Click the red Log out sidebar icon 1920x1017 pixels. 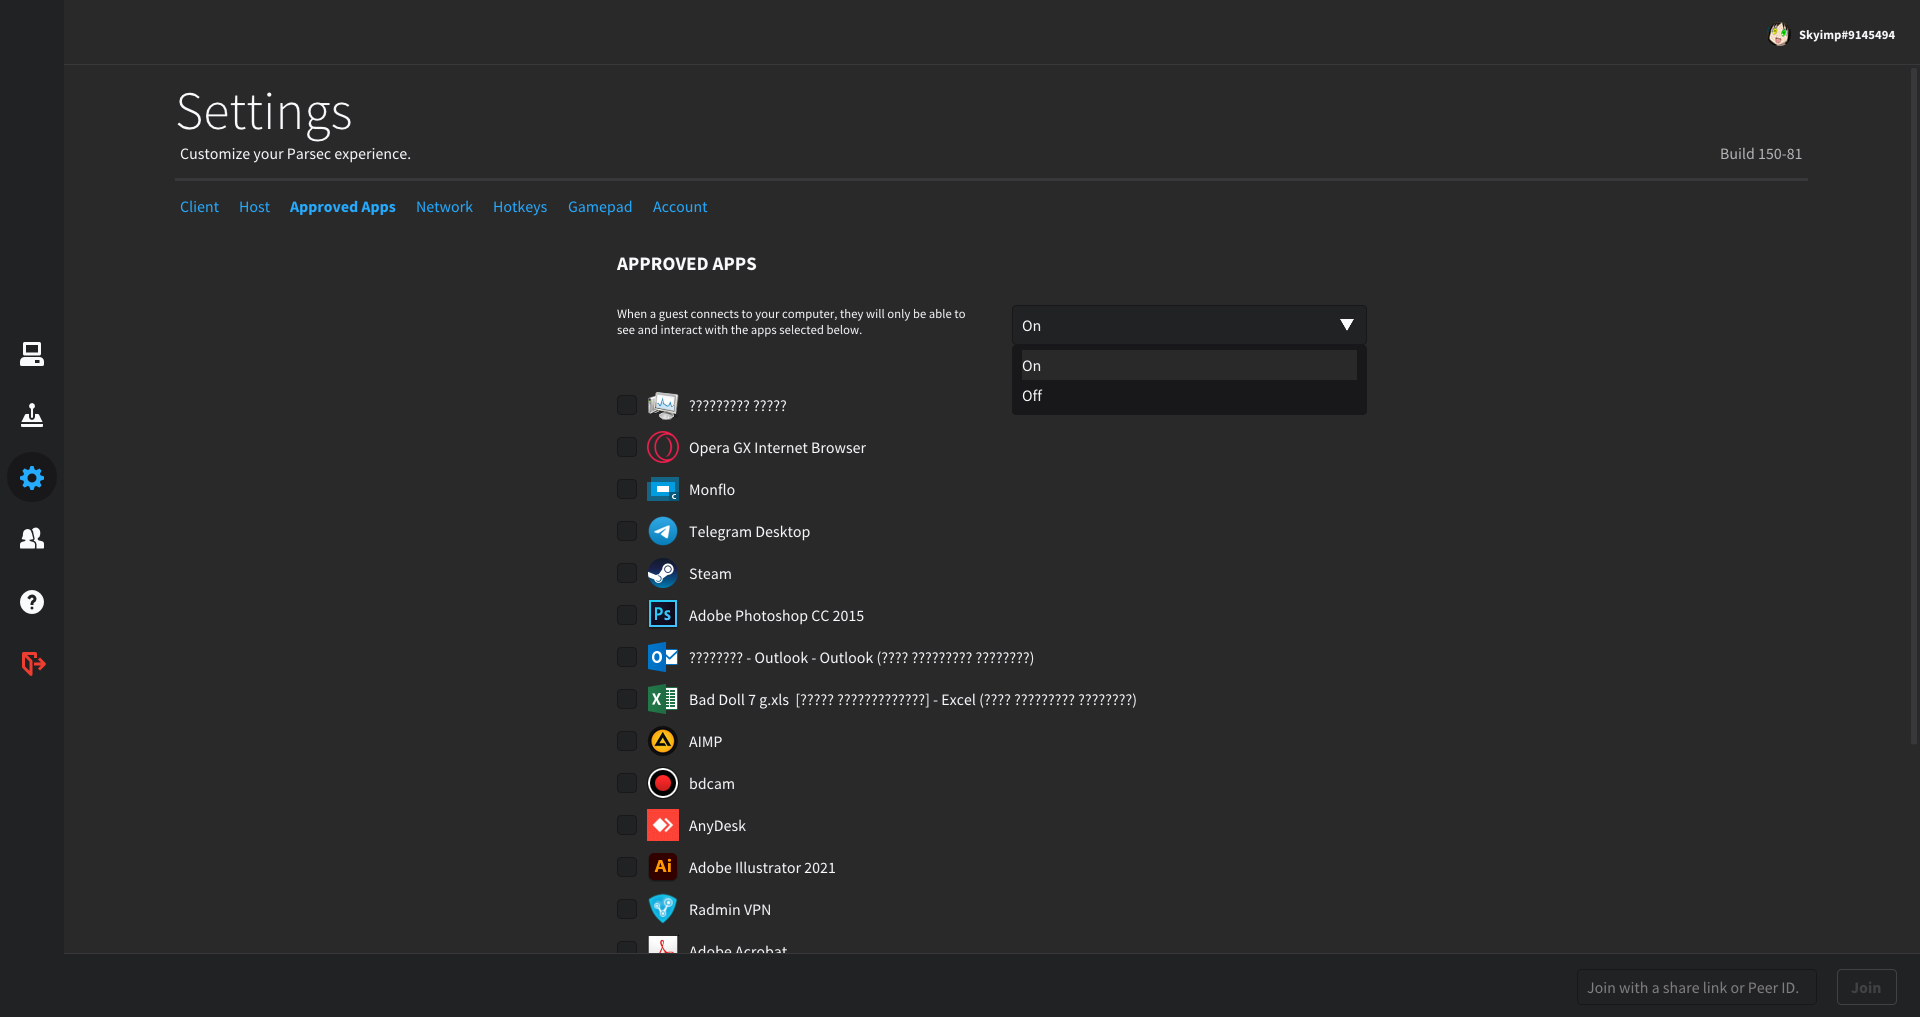coord(33,663)
